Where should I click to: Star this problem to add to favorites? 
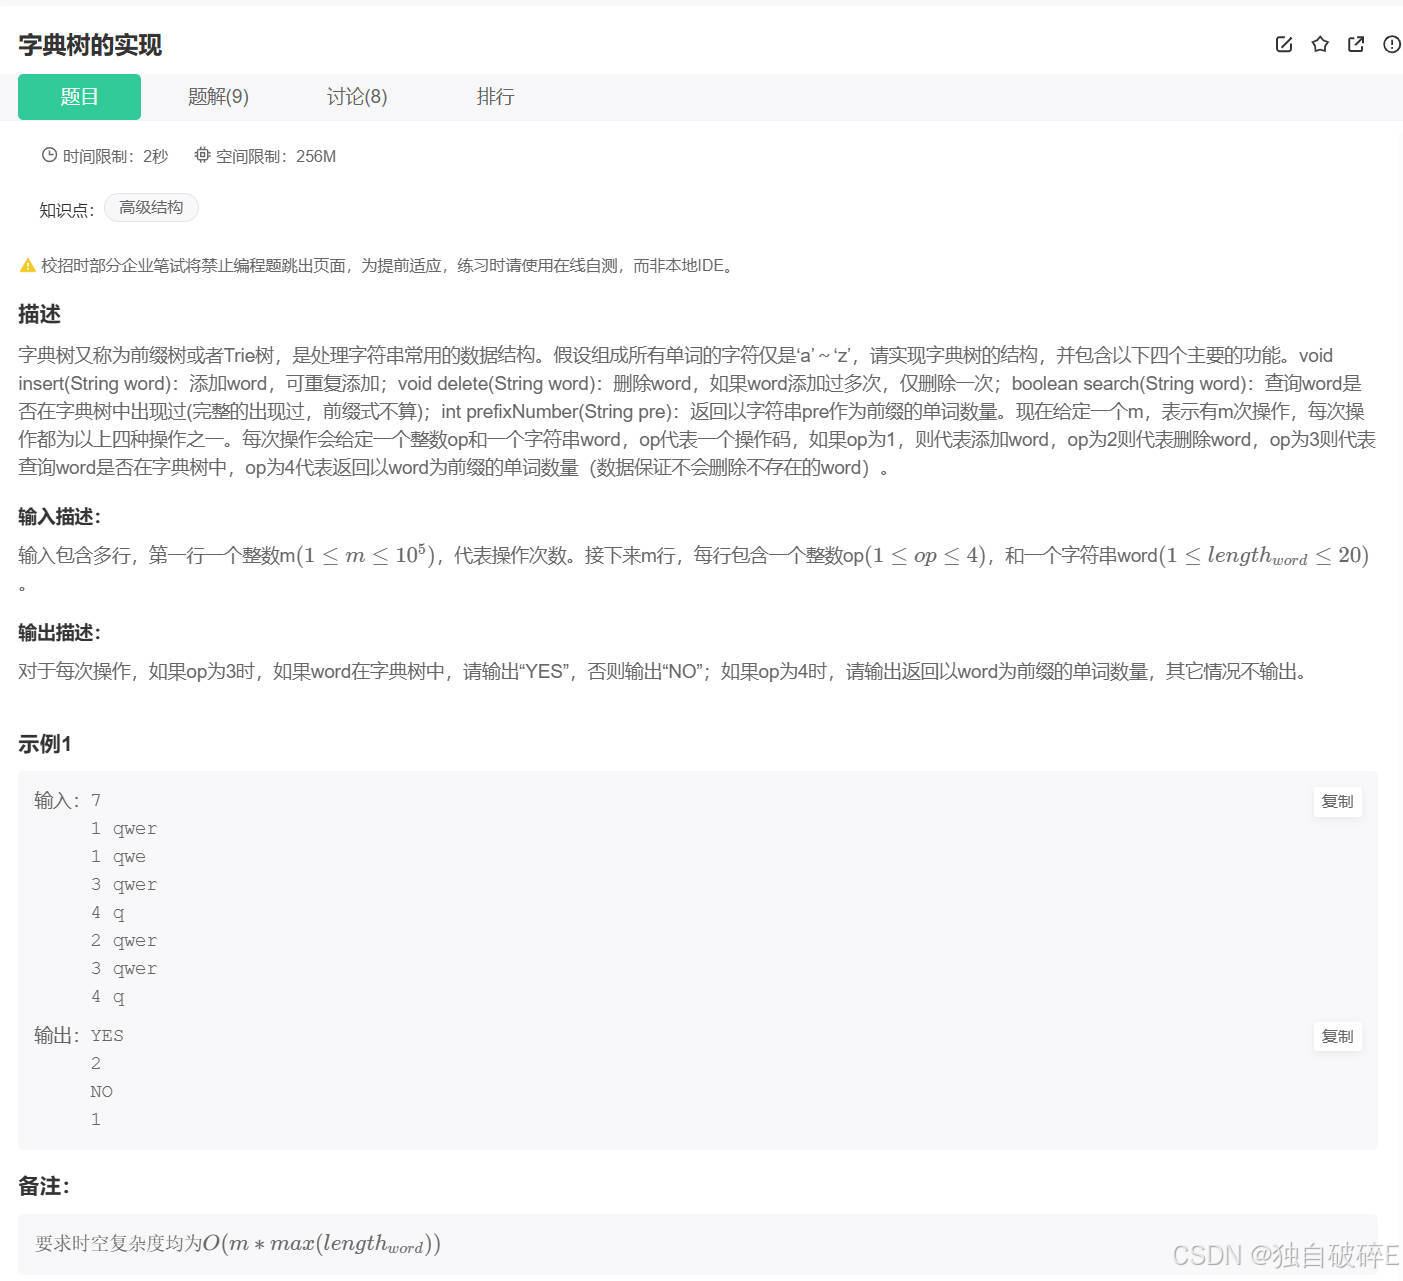click(x=1319, y=44)
